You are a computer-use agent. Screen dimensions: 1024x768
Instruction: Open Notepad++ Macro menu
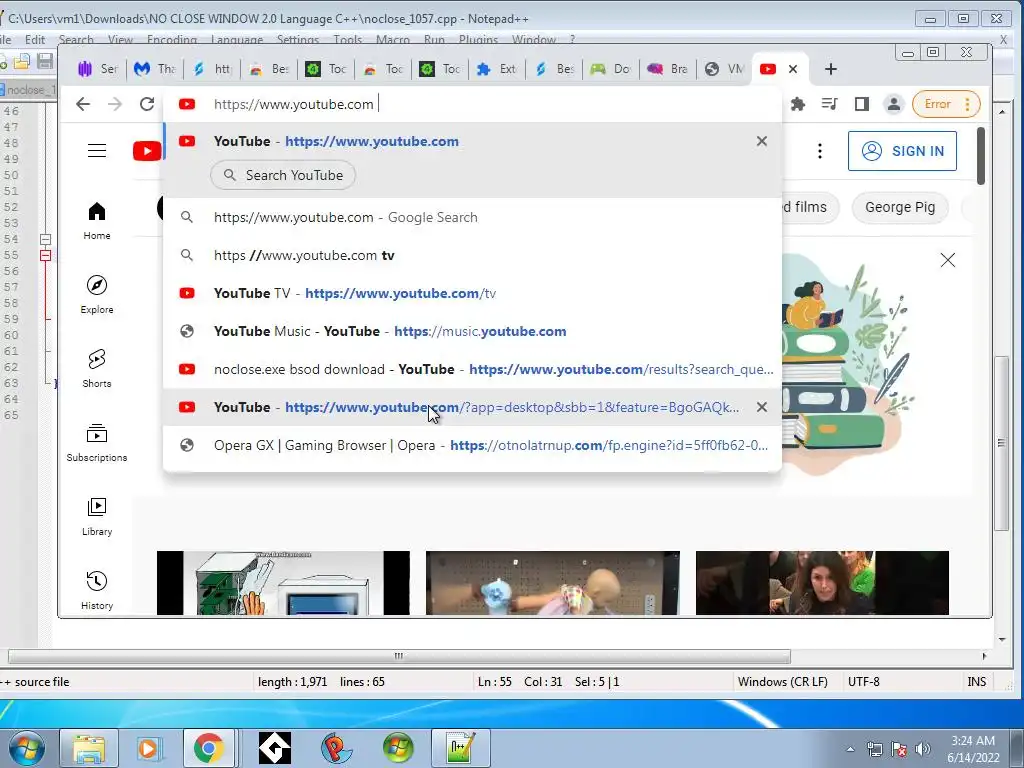point(392,40)
